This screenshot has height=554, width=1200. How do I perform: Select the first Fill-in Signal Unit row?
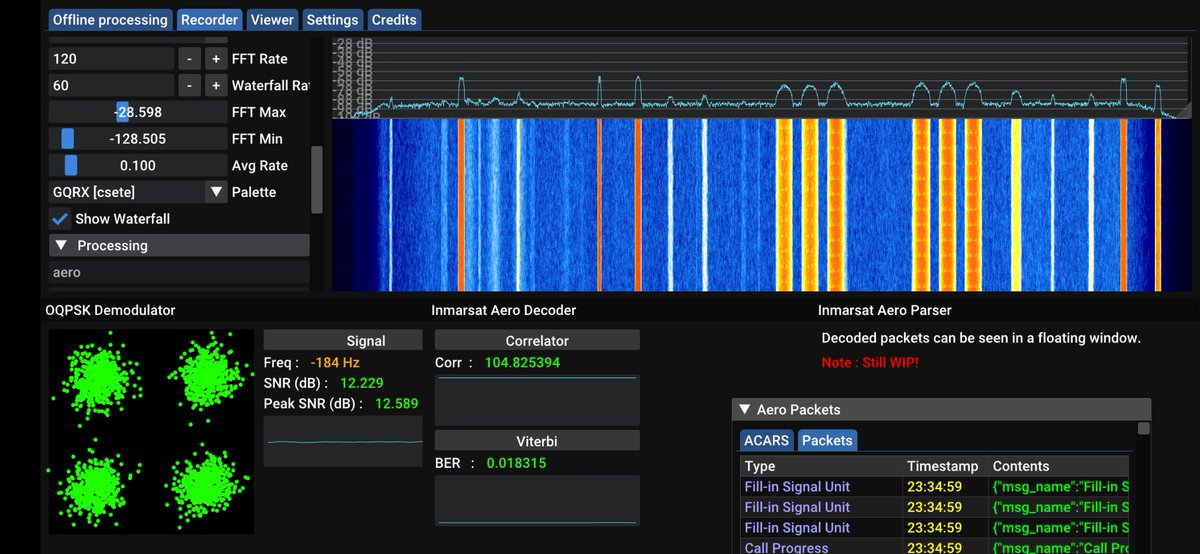point(935,487)
